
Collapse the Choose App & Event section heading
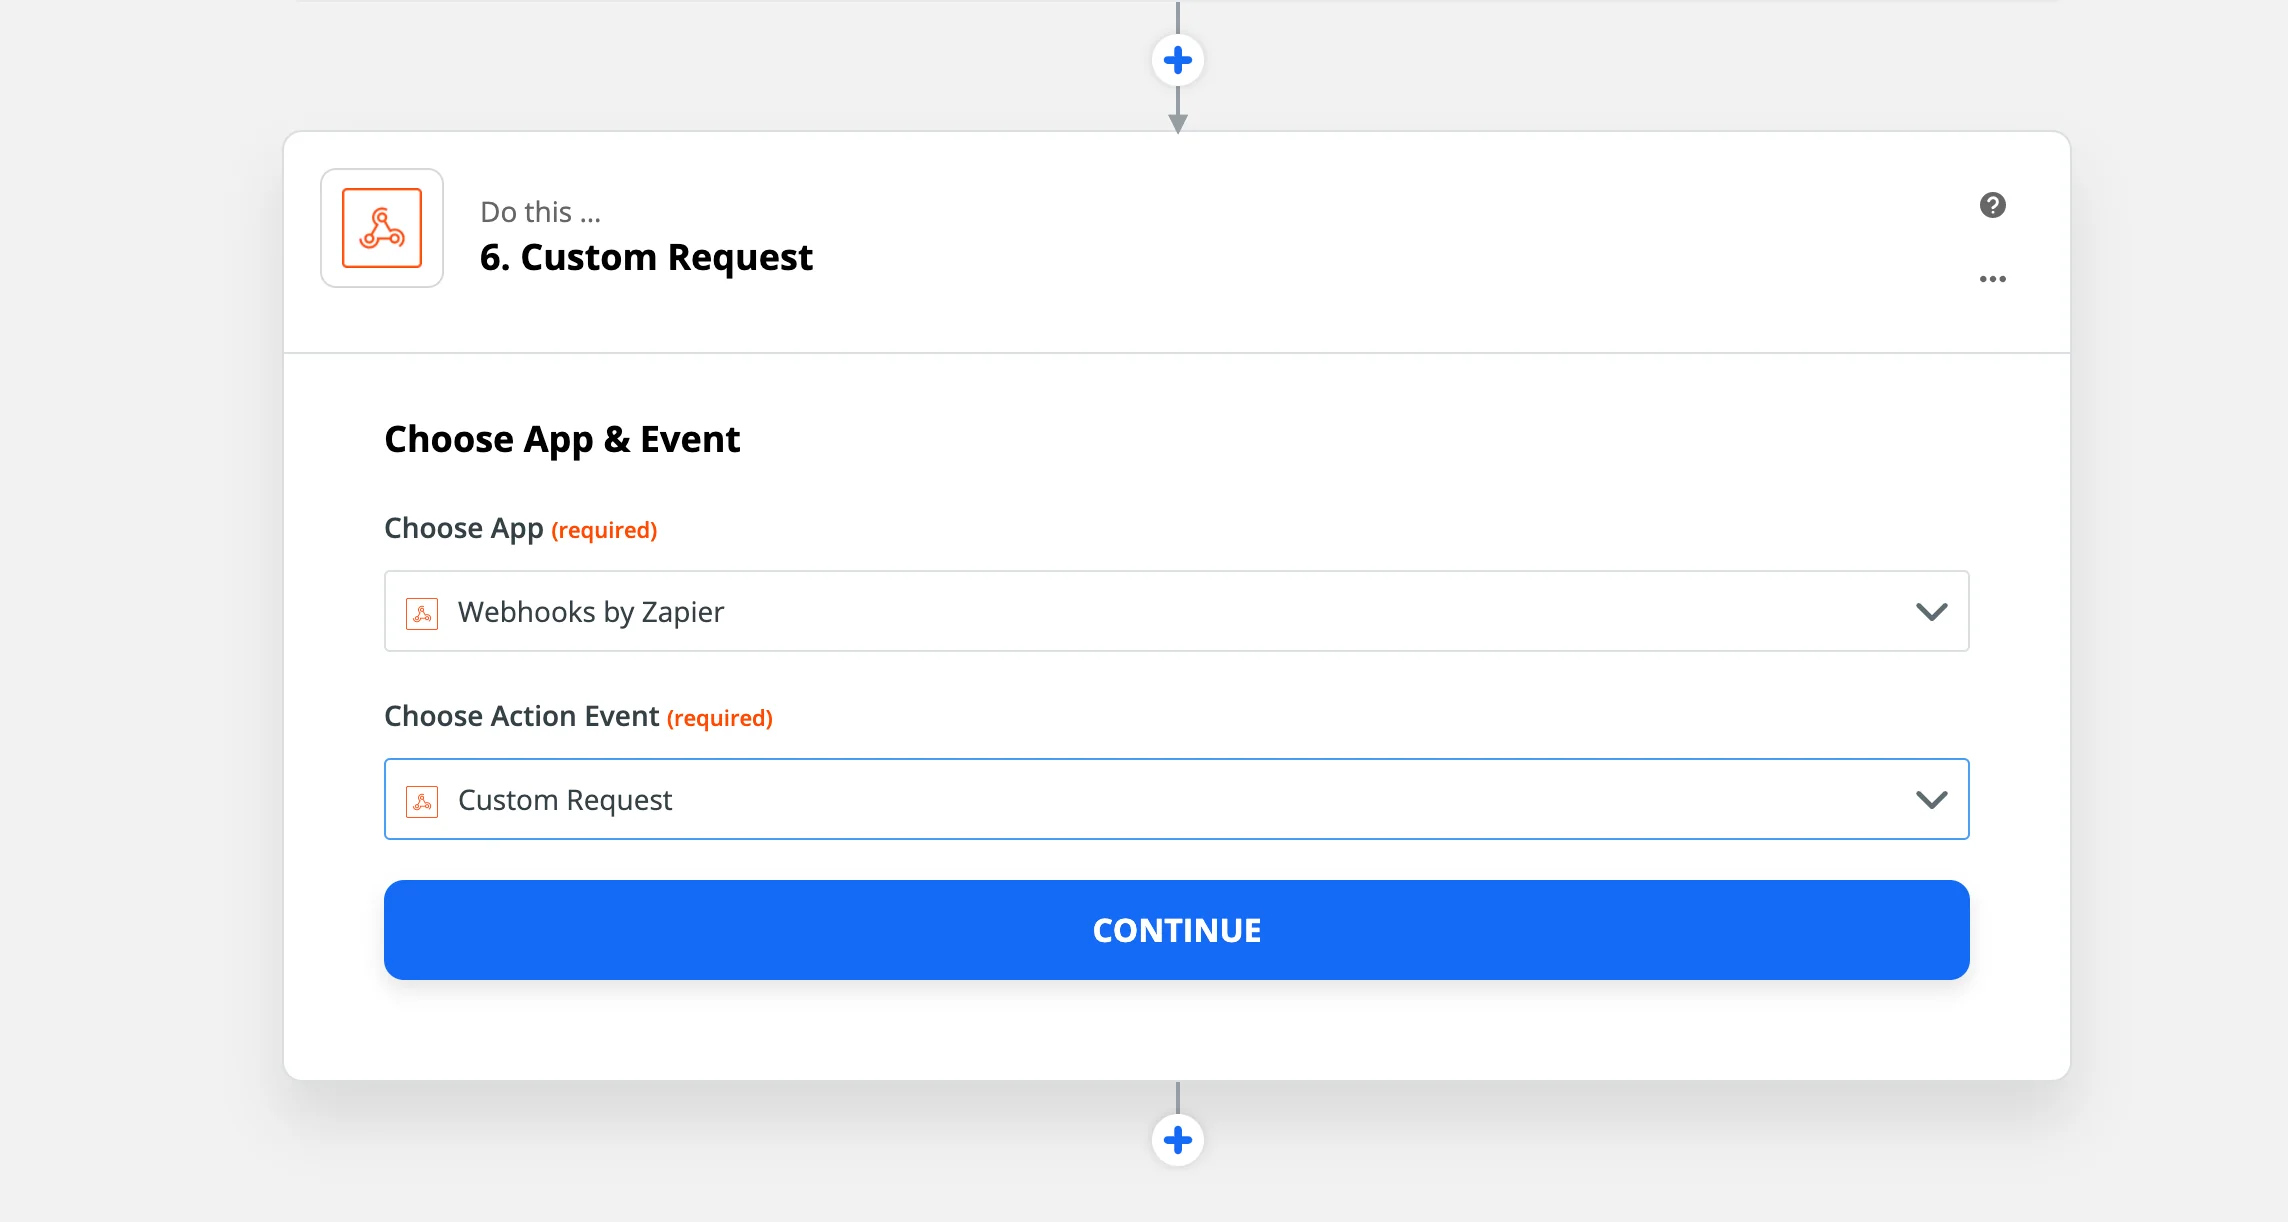point(562,440)
